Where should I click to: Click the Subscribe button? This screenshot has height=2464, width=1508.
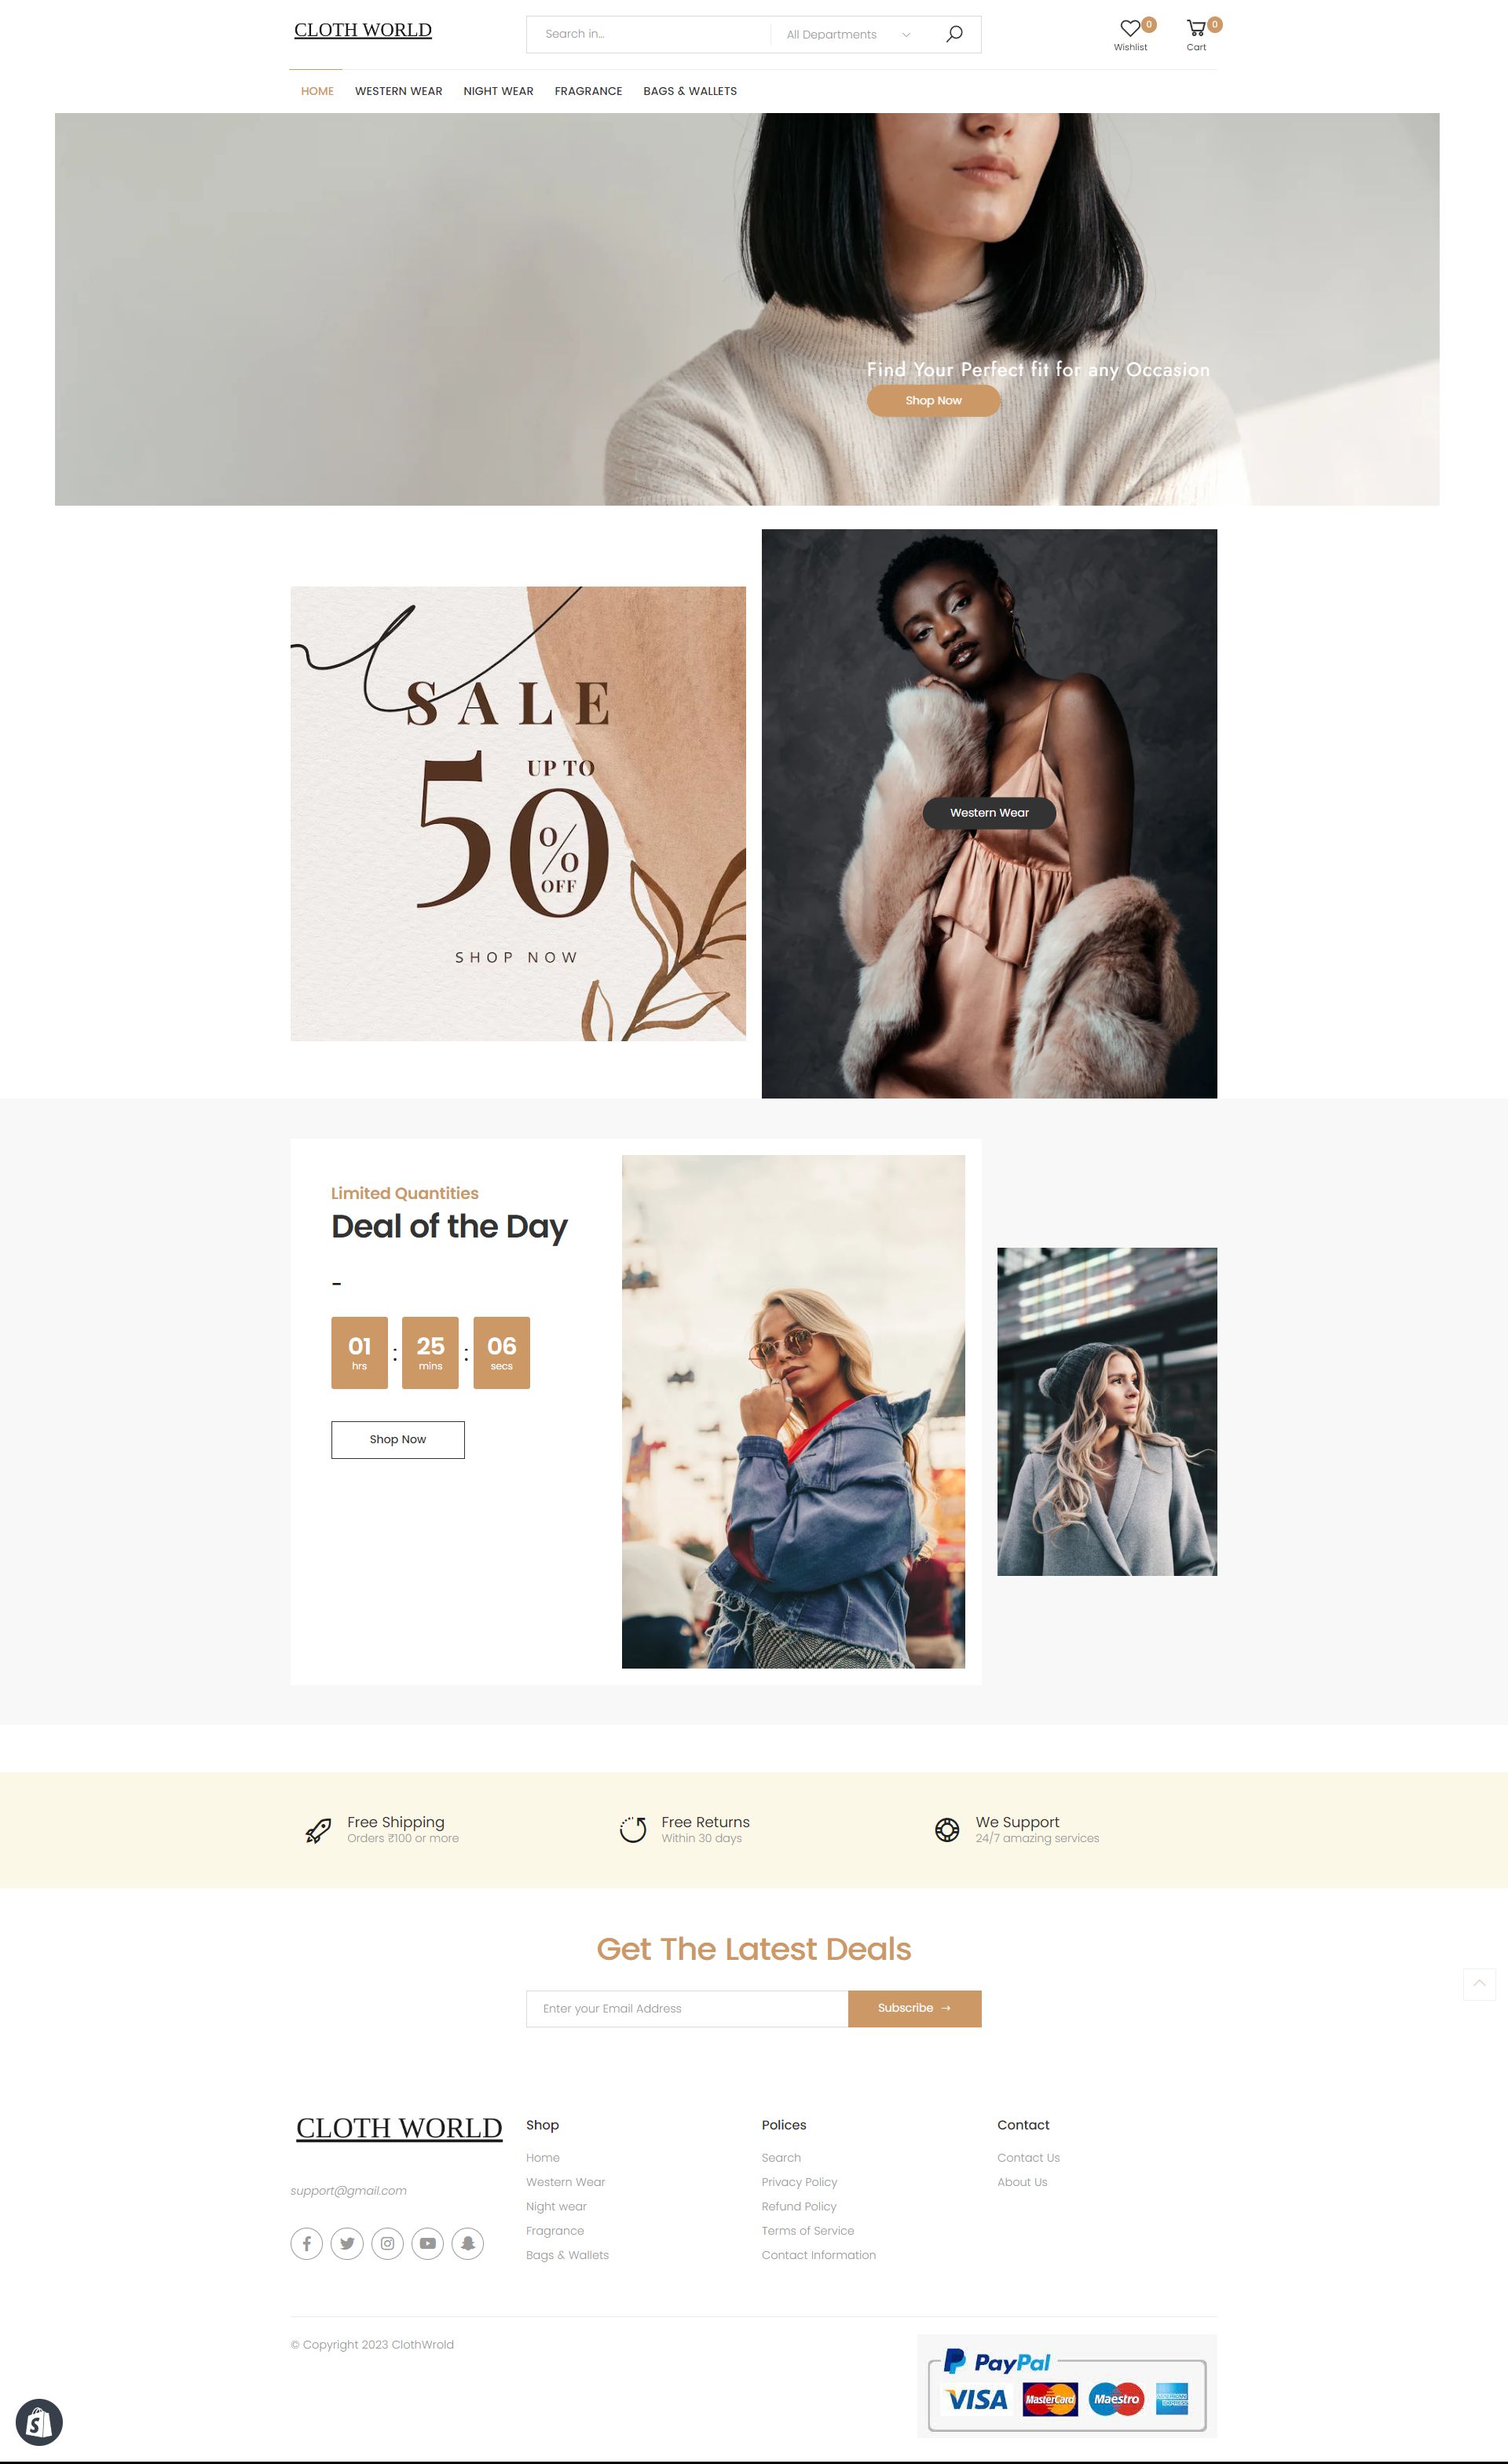(x=914, y=2008)
